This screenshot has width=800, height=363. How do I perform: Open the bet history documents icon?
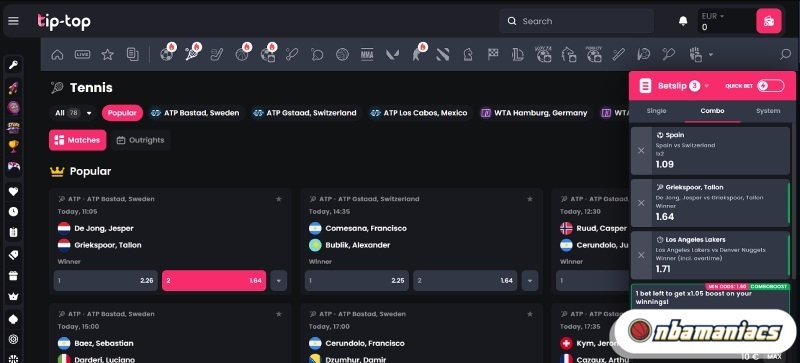click(132, 55)
